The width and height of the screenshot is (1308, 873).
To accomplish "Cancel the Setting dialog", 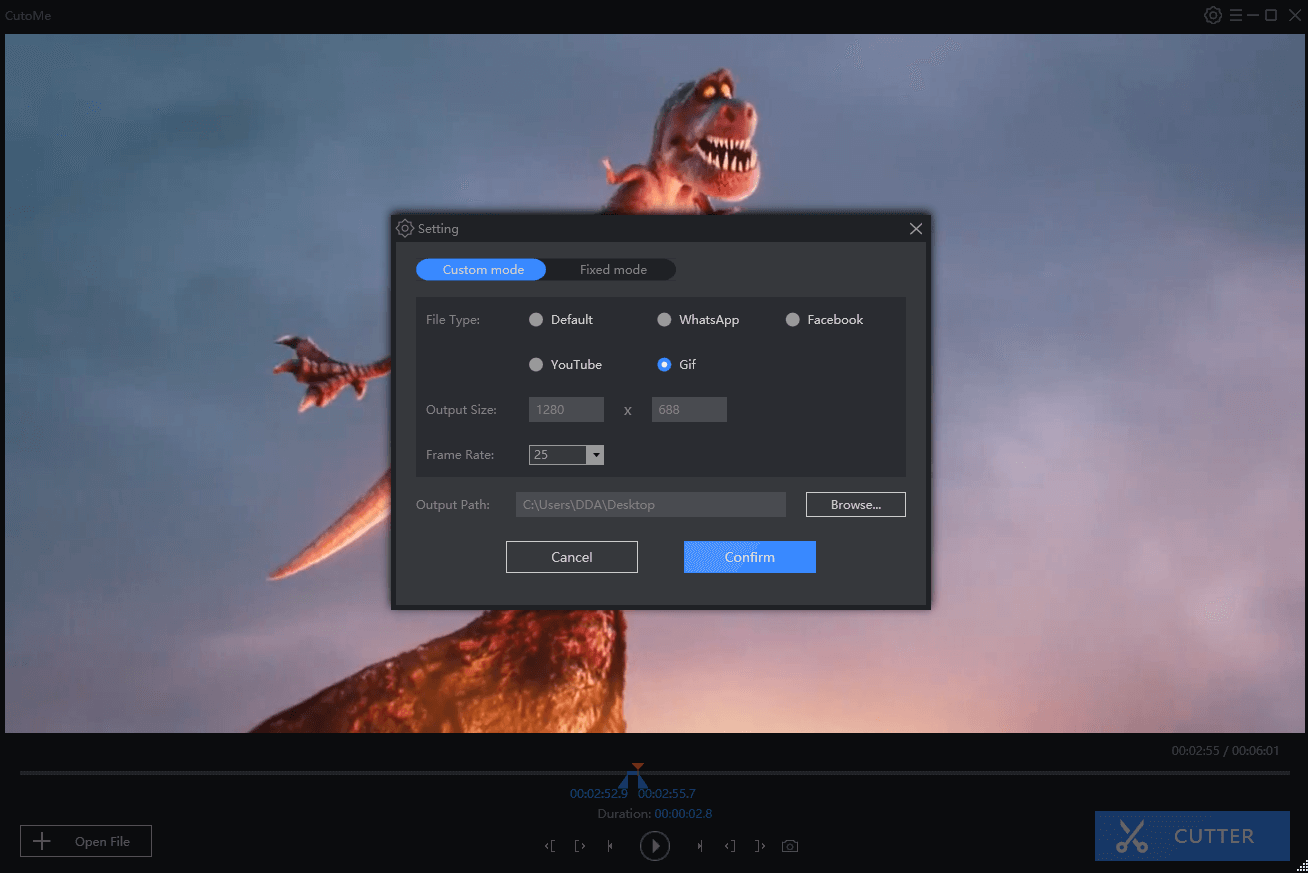I will tap(572, 557).
